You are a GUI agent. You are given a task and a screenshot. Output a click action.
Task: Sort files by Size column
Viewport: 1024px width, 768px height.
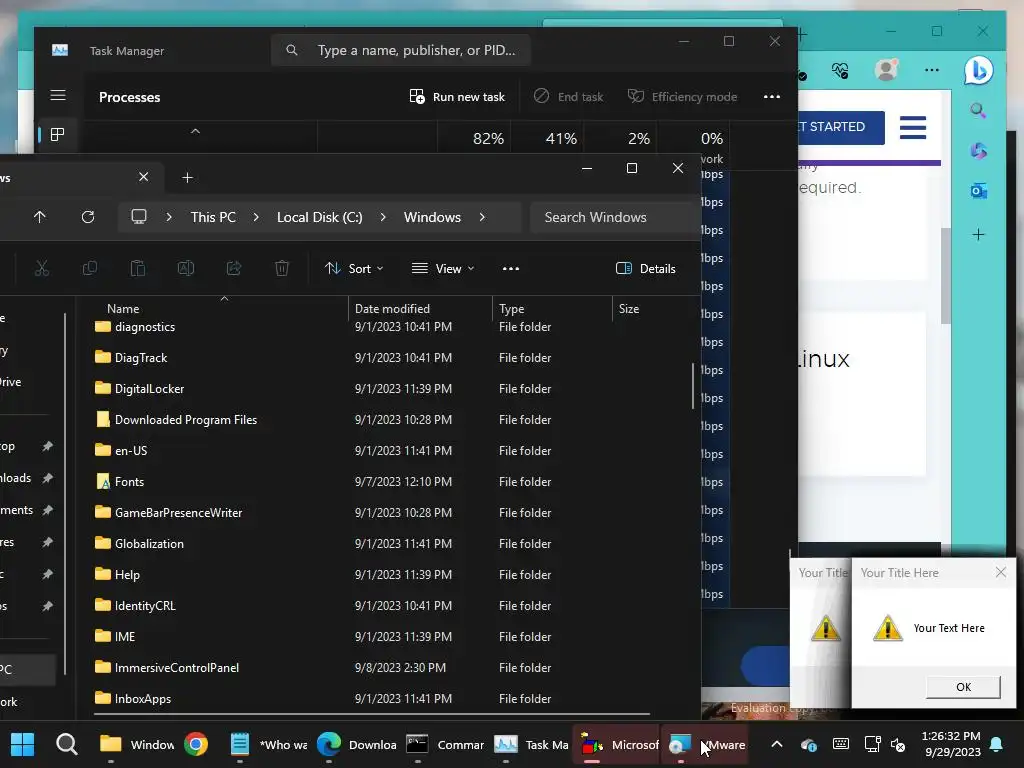pos(629,309)
